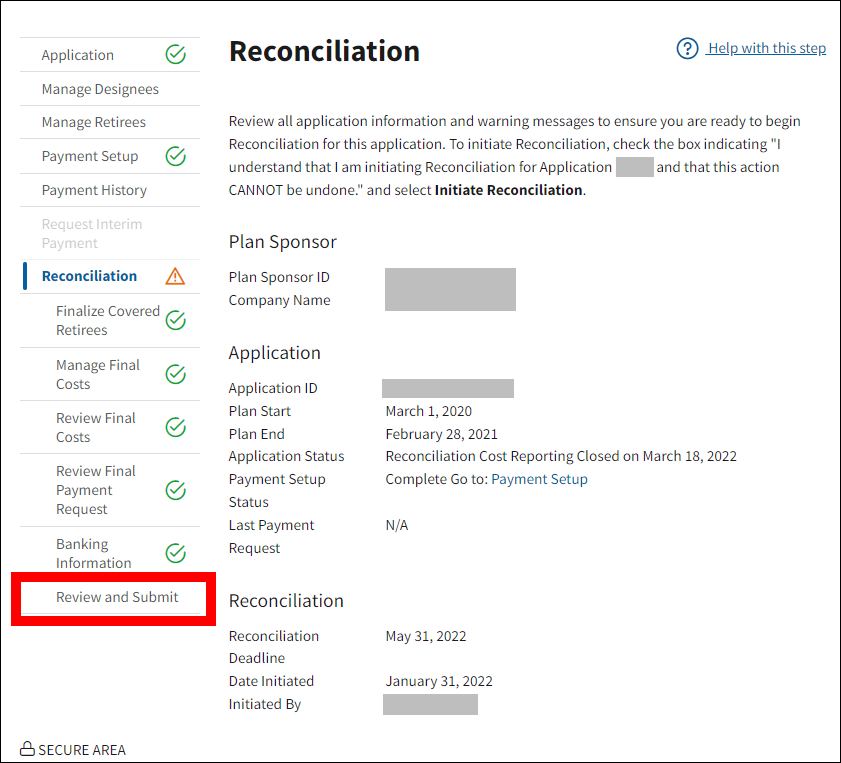The width and height of the screenshot is (841, 763).
Task: Click the Manage Final Costs checkmark icon
Action: click(175, 374)
